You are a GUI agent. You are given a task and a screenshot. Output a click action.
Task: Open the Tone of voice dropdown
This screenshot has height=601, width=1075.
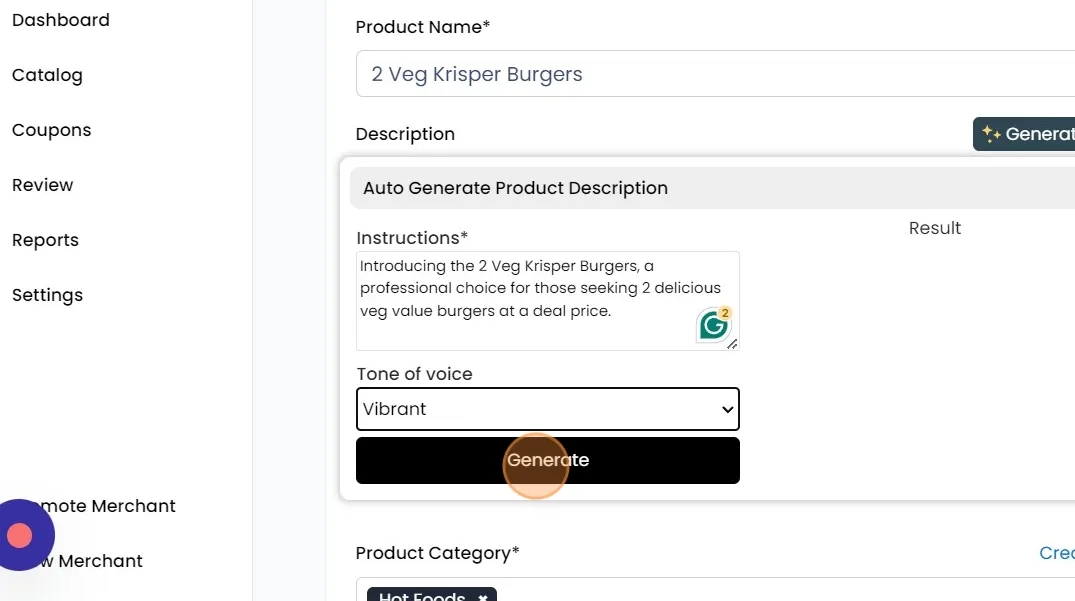pyautogui.click(x=547, y=409)
